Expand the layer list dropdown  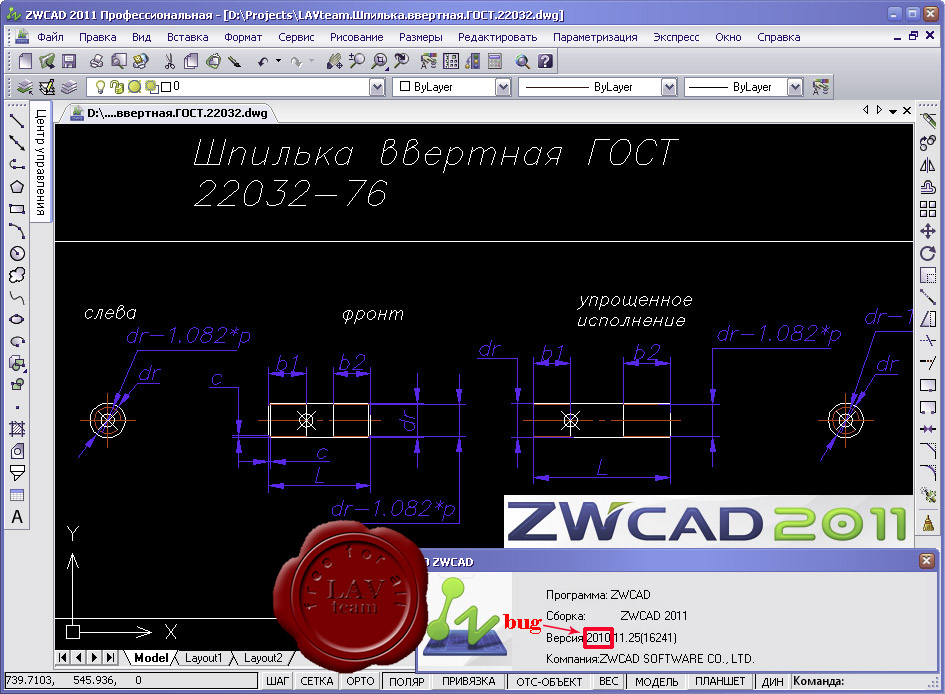pyautogui.click(x=377, y=87)
